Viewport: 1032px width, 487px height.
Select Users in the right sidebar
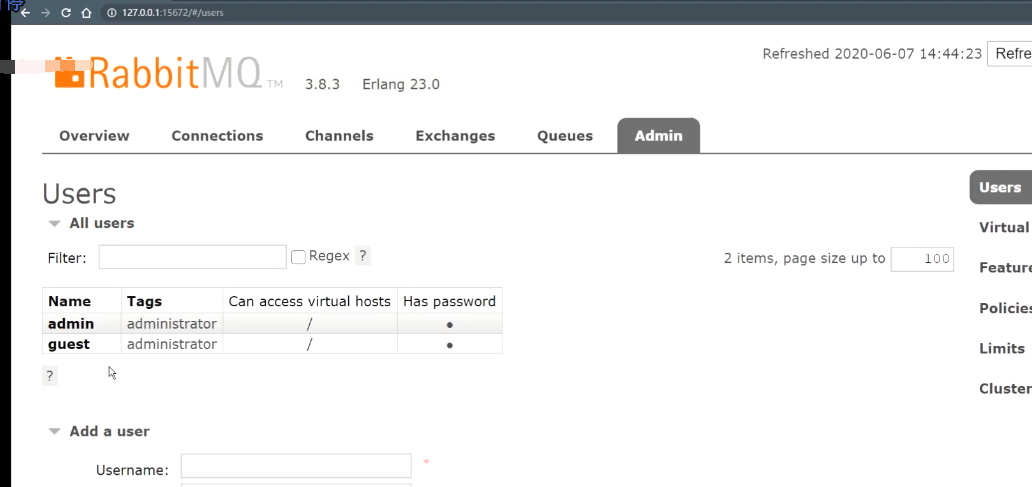1000,188
